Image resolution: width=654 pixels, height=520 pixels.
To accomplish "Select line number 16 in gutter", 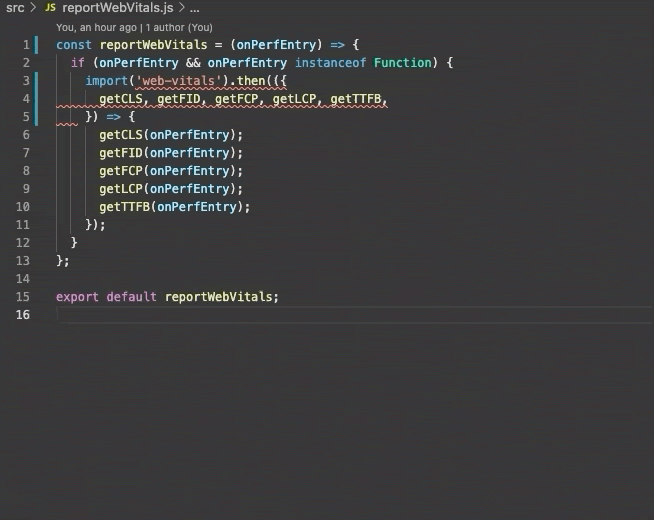I will (23, 314).
